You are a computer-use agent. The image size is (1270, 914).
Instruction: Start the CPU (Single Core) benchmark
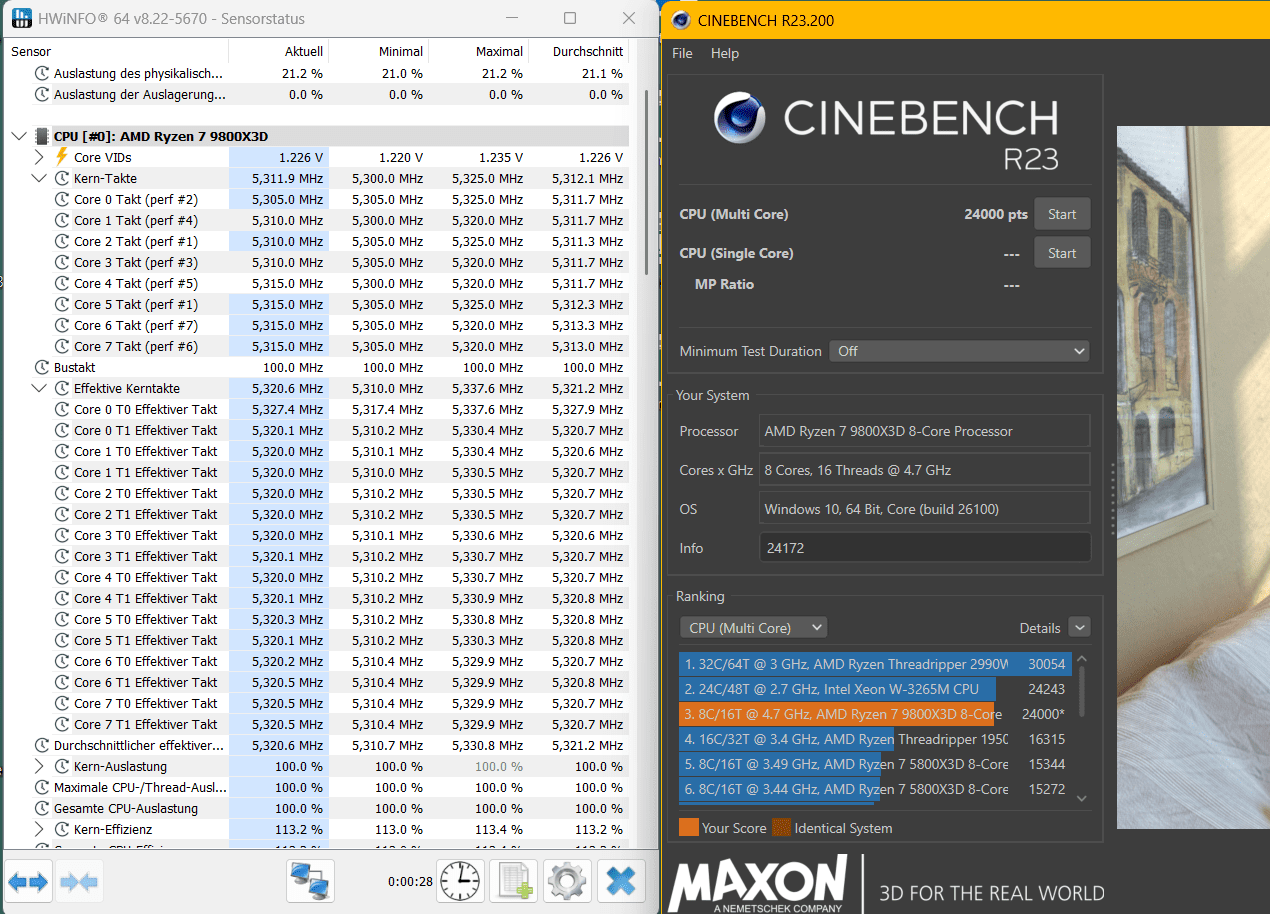point(1062,253)
